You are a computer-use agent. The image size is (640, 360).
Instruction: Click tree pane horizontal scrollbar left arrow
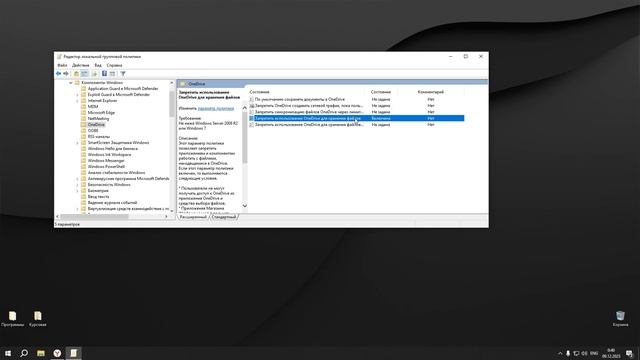point(58,216)
